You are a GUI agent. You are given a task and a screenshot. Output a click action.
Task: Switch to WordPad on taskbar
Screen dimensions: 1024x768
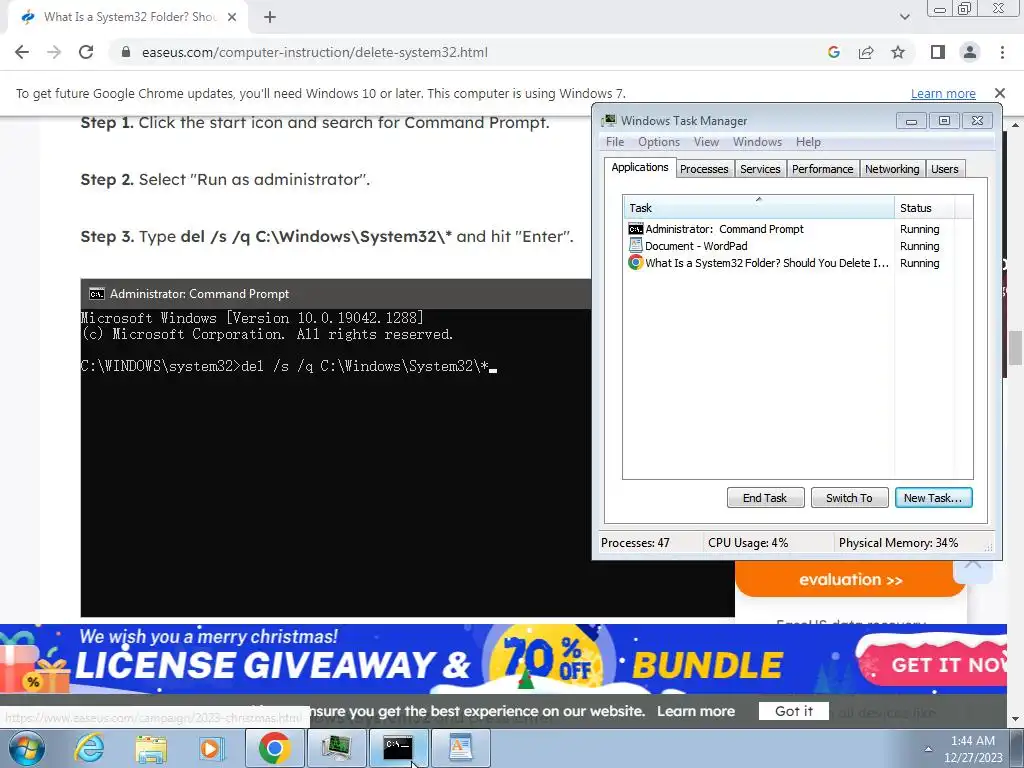(460, 748)
